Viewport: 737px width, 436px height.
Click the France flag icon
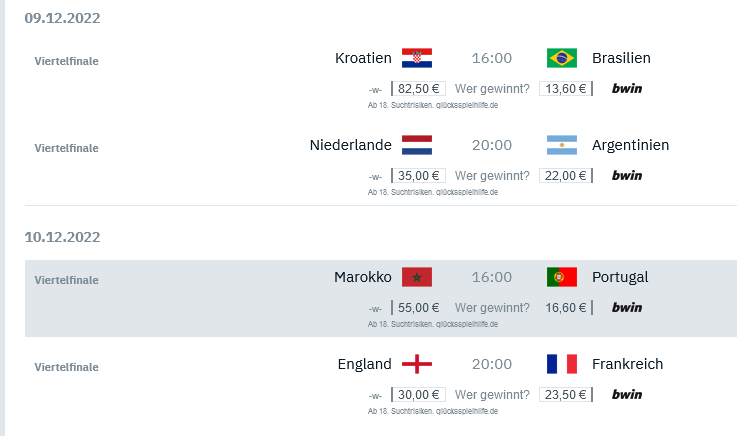click(562, 364)
